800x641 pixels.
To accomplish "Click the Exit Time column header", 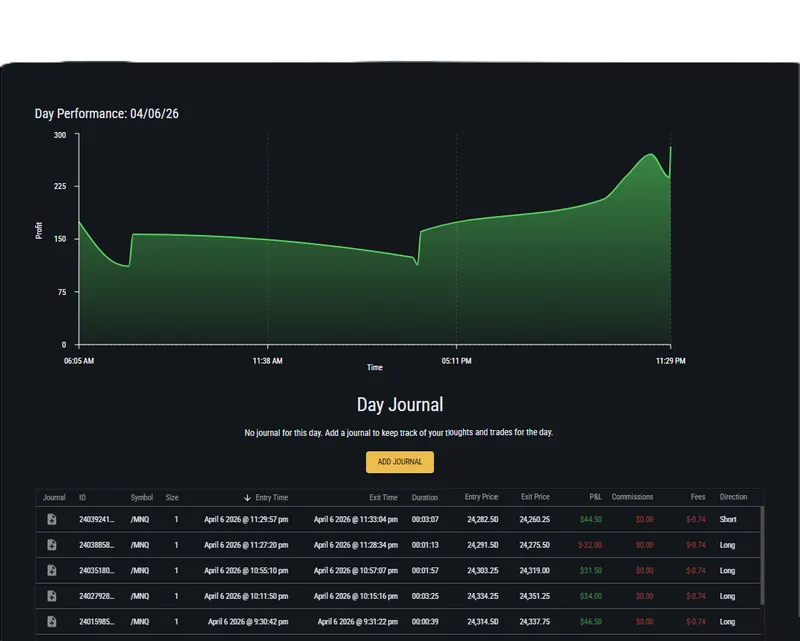I will click(x=383, y=497).
